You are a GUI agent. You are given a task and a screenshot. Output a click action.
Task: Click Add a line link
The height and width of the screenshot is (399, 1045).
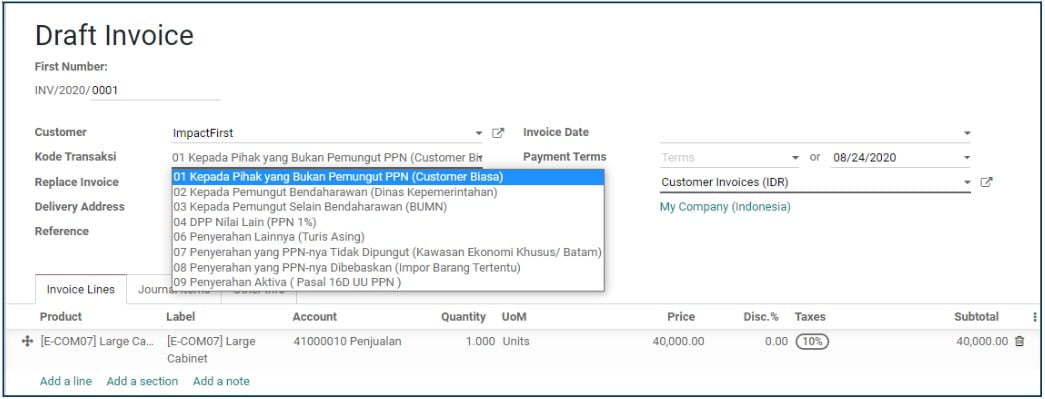[66, 381]
